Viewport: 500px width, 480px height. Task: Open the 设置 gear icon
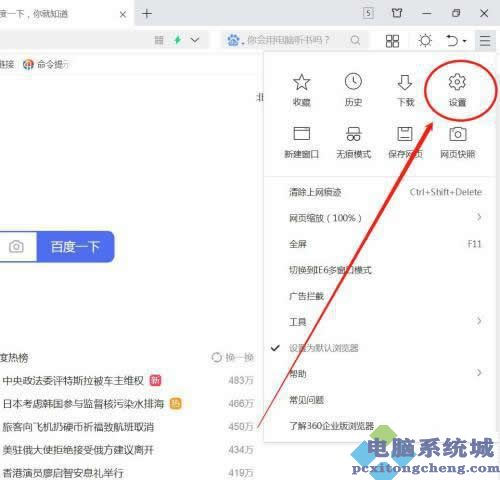coord(457,90)
